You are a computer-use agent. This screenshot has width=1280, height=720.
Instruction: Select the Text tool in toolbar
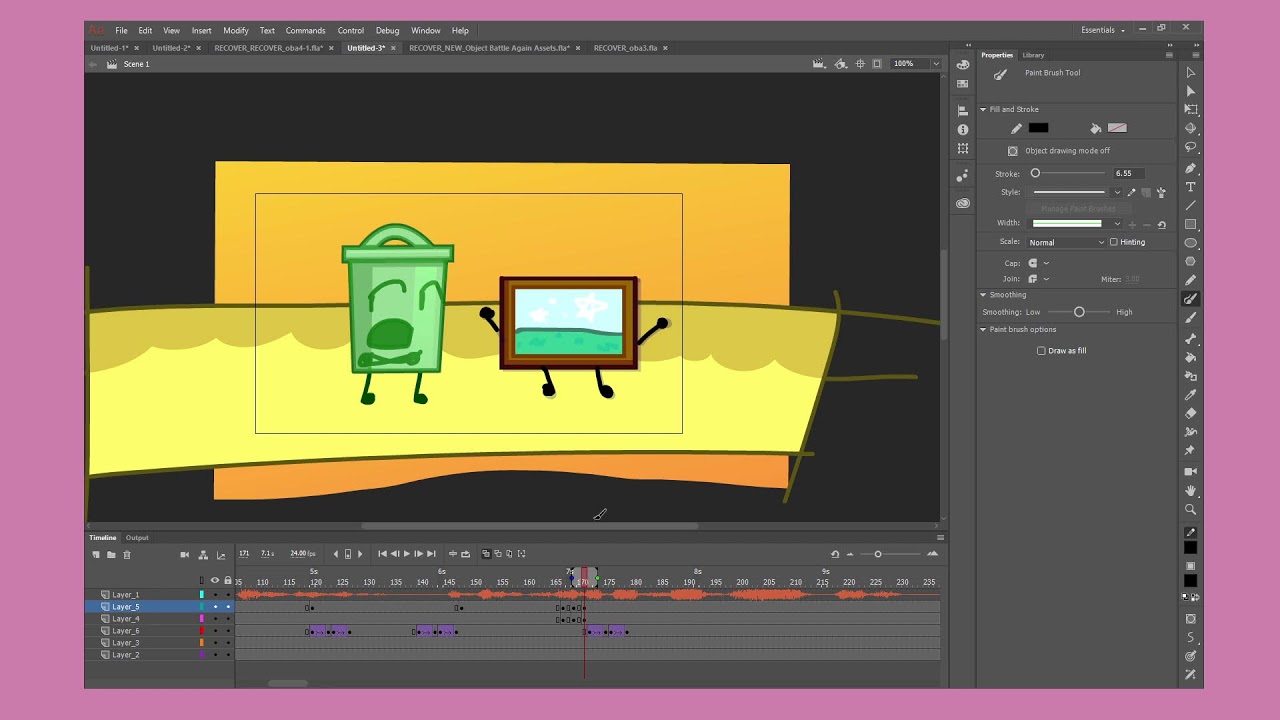coord(1190,186)
